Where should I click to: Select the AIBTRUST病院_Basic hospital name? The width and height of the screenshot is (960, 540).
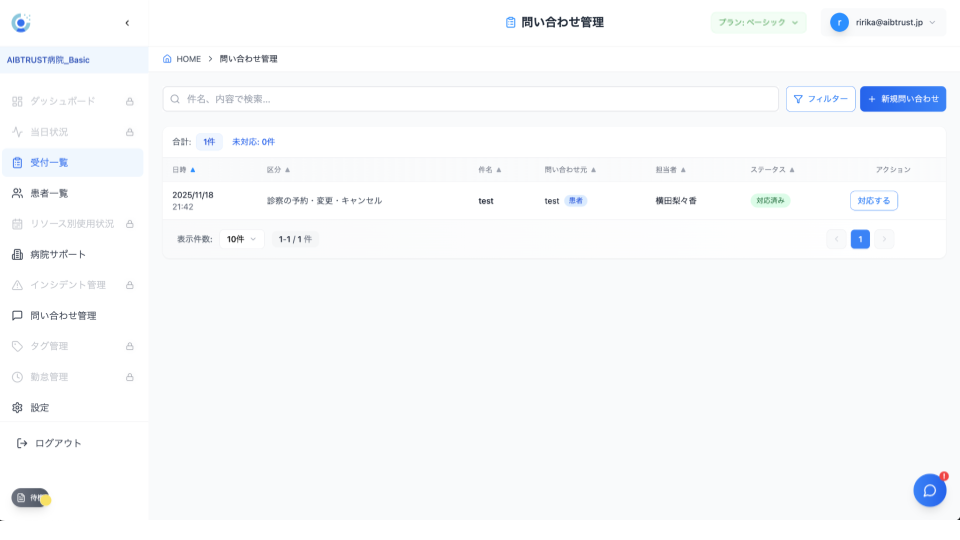(x=48, y=60)
